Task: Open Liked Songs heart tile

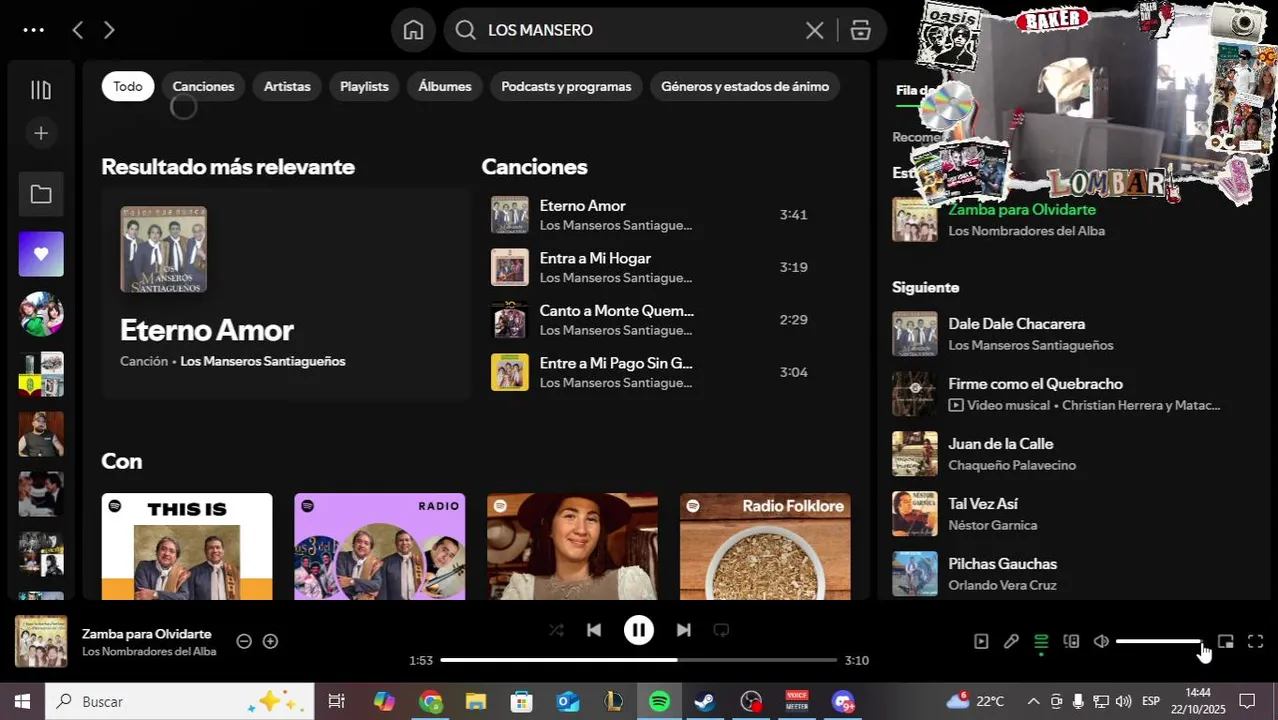Action: 41,254
